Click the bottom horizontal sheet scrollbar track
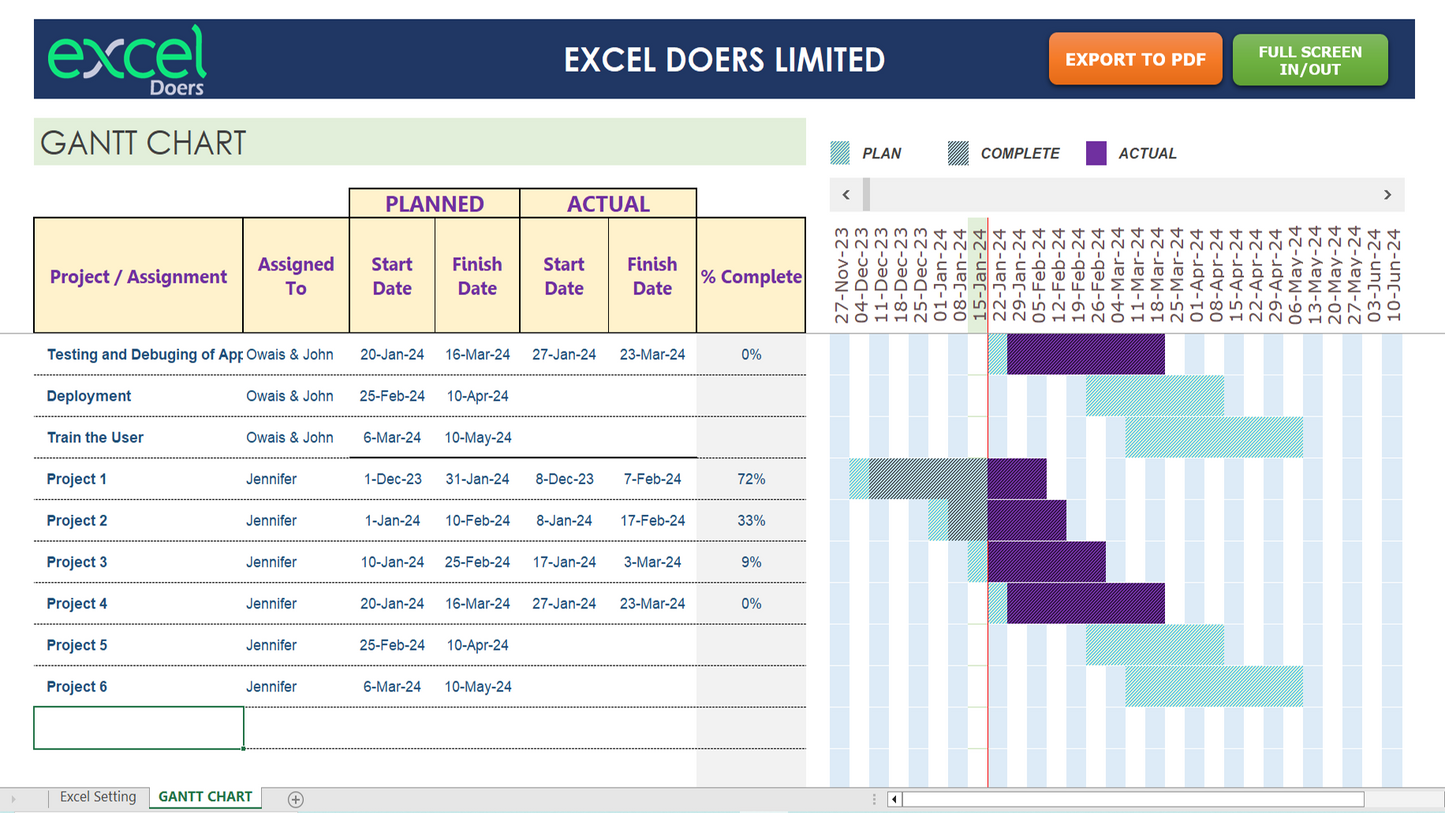Image resolution: width=1445 pixels, height=813 pixels. click(x=1132, y=799)
